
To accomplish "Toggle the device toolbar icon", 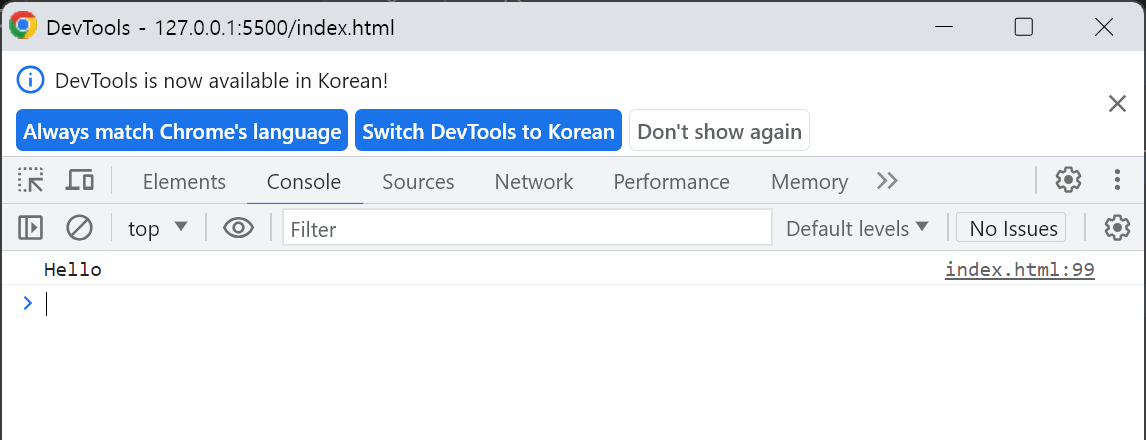I will tap(79, 180).
